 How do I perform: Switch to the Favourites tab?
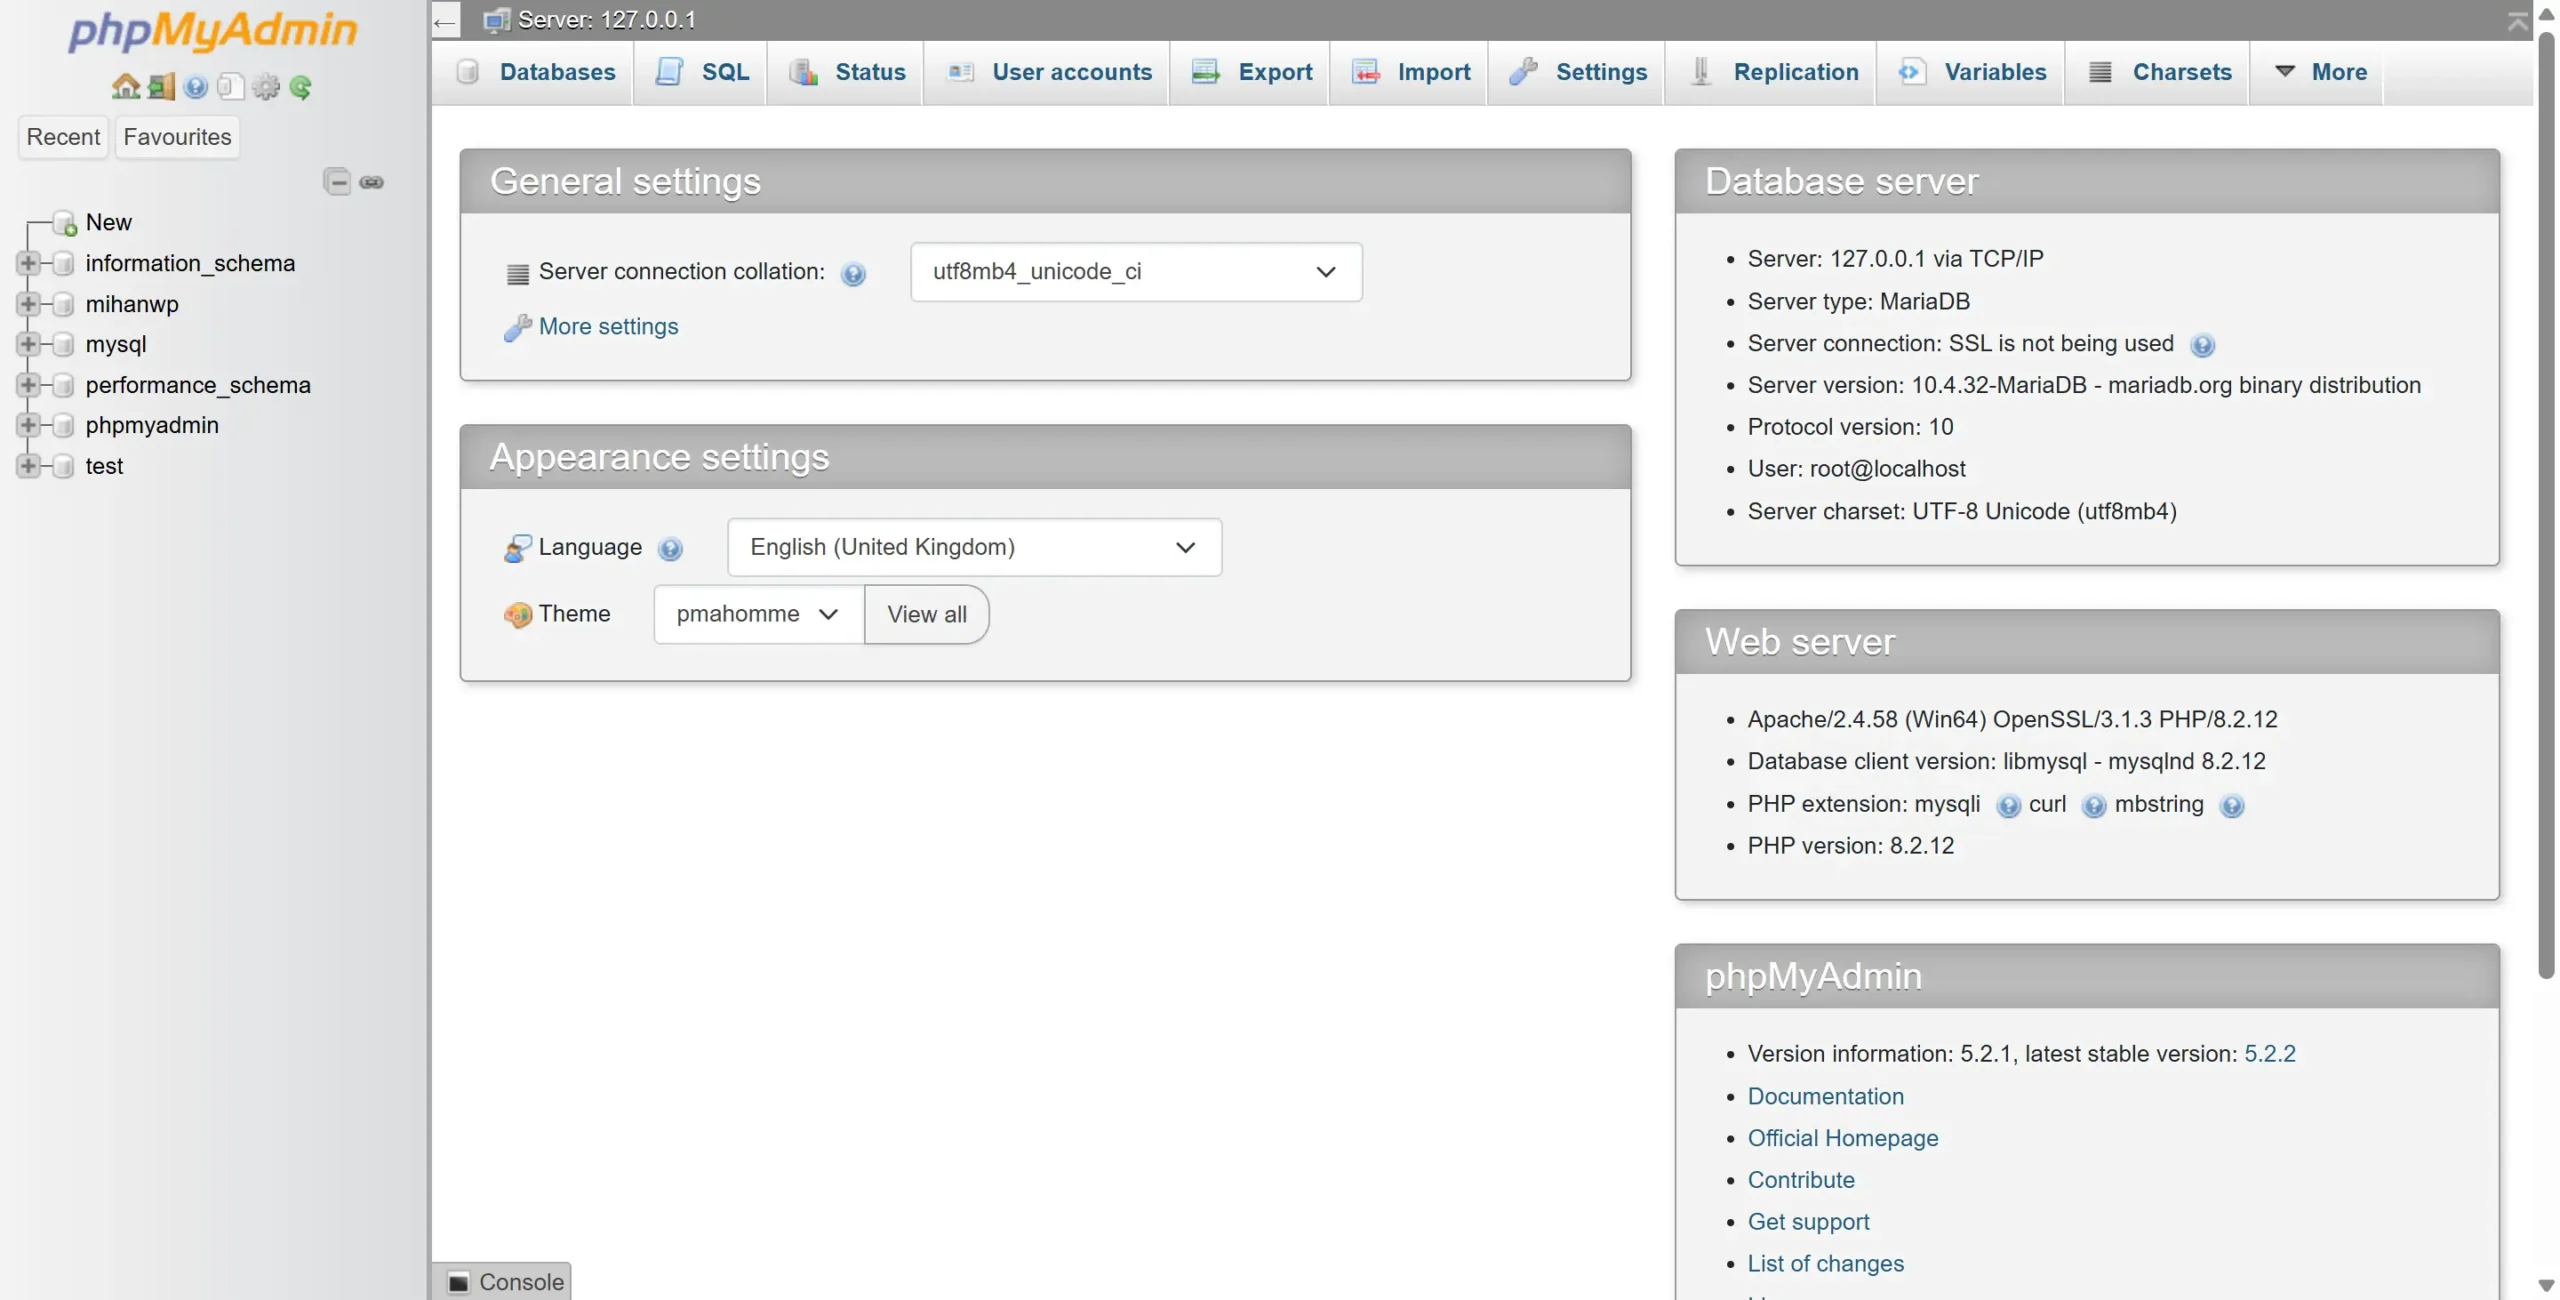[x=175, y=137]
